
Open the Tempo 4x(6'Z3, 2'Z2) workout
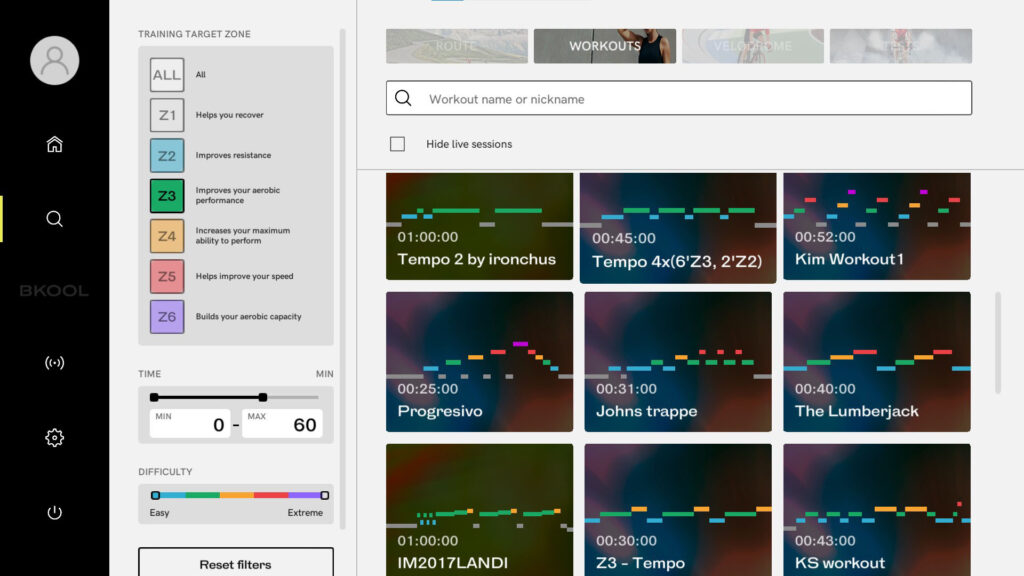click(x=678, y=228)
